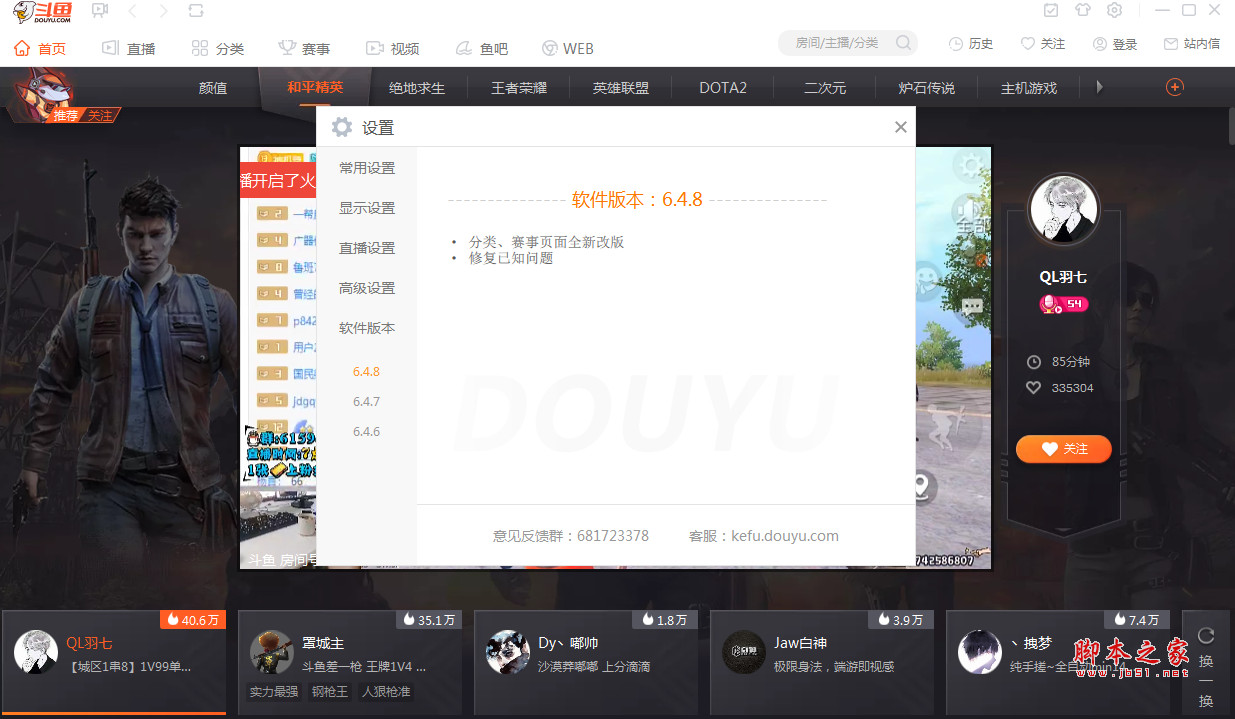Image resolution: width=1235 pixels, height=719 pixels.
Task: Expand more categories with right arrow
Action: coord(1099,87)
